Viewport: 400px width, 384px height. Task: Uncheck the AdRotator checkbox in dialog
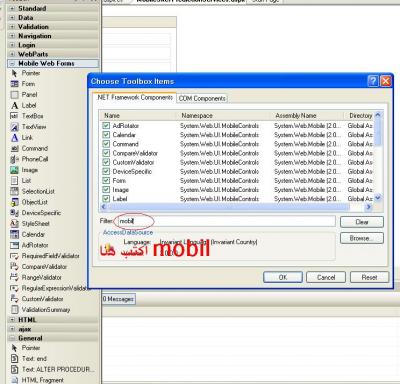point(106,126)
